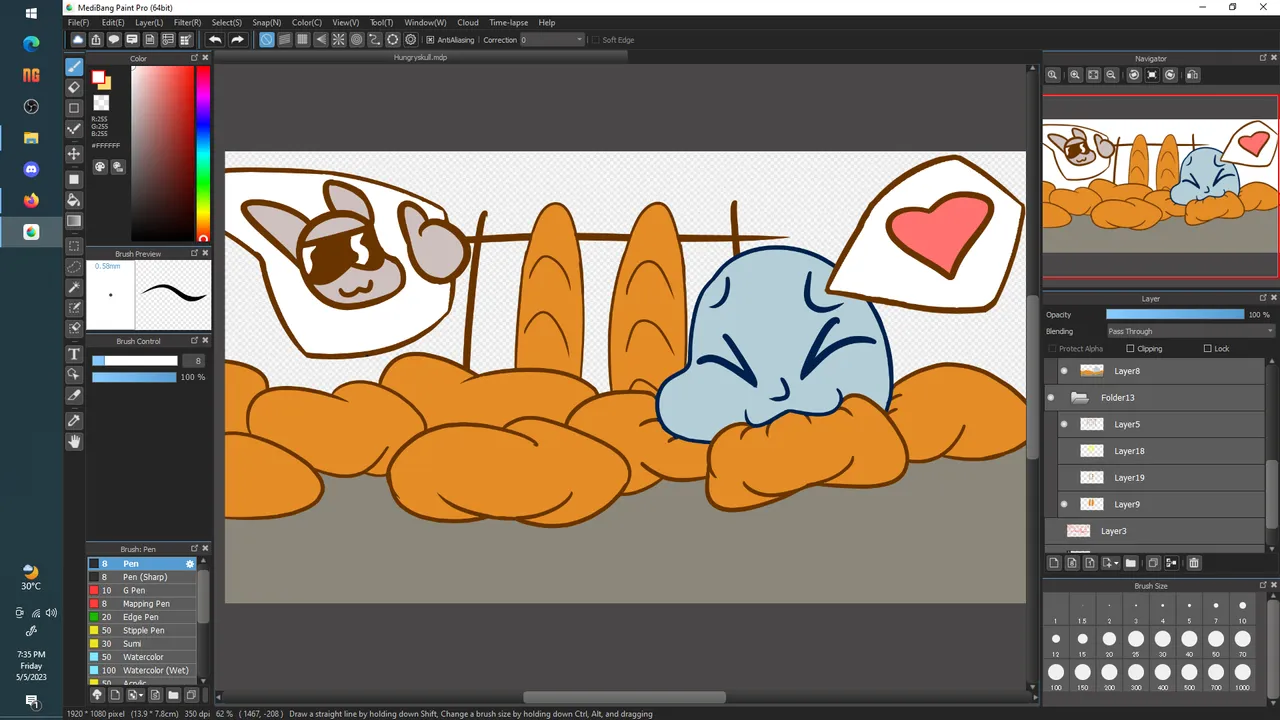Open the Correction dropdown

(552, 40)
